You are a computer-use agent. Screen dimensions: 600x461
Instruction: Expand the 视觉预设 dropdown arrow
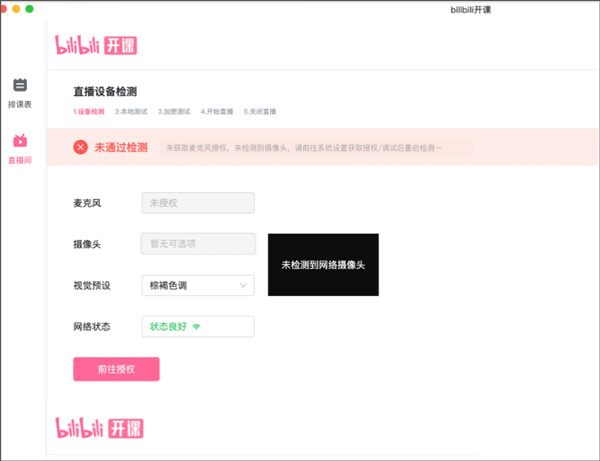243,286
